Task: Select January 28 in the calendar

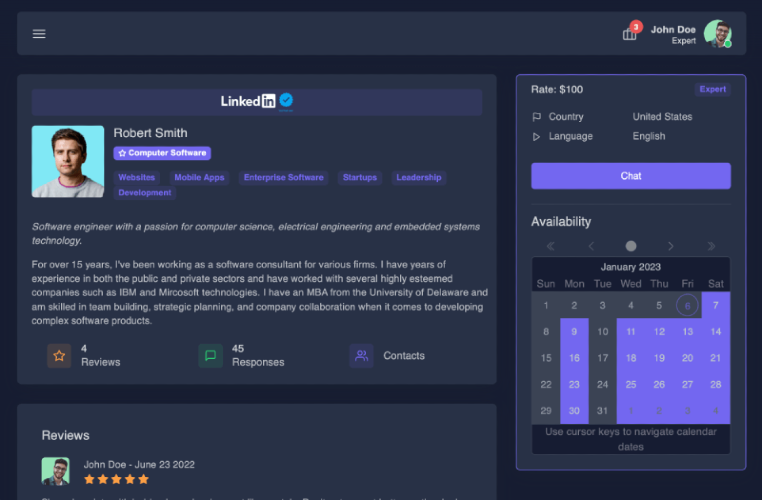Action: click(716, 384)
